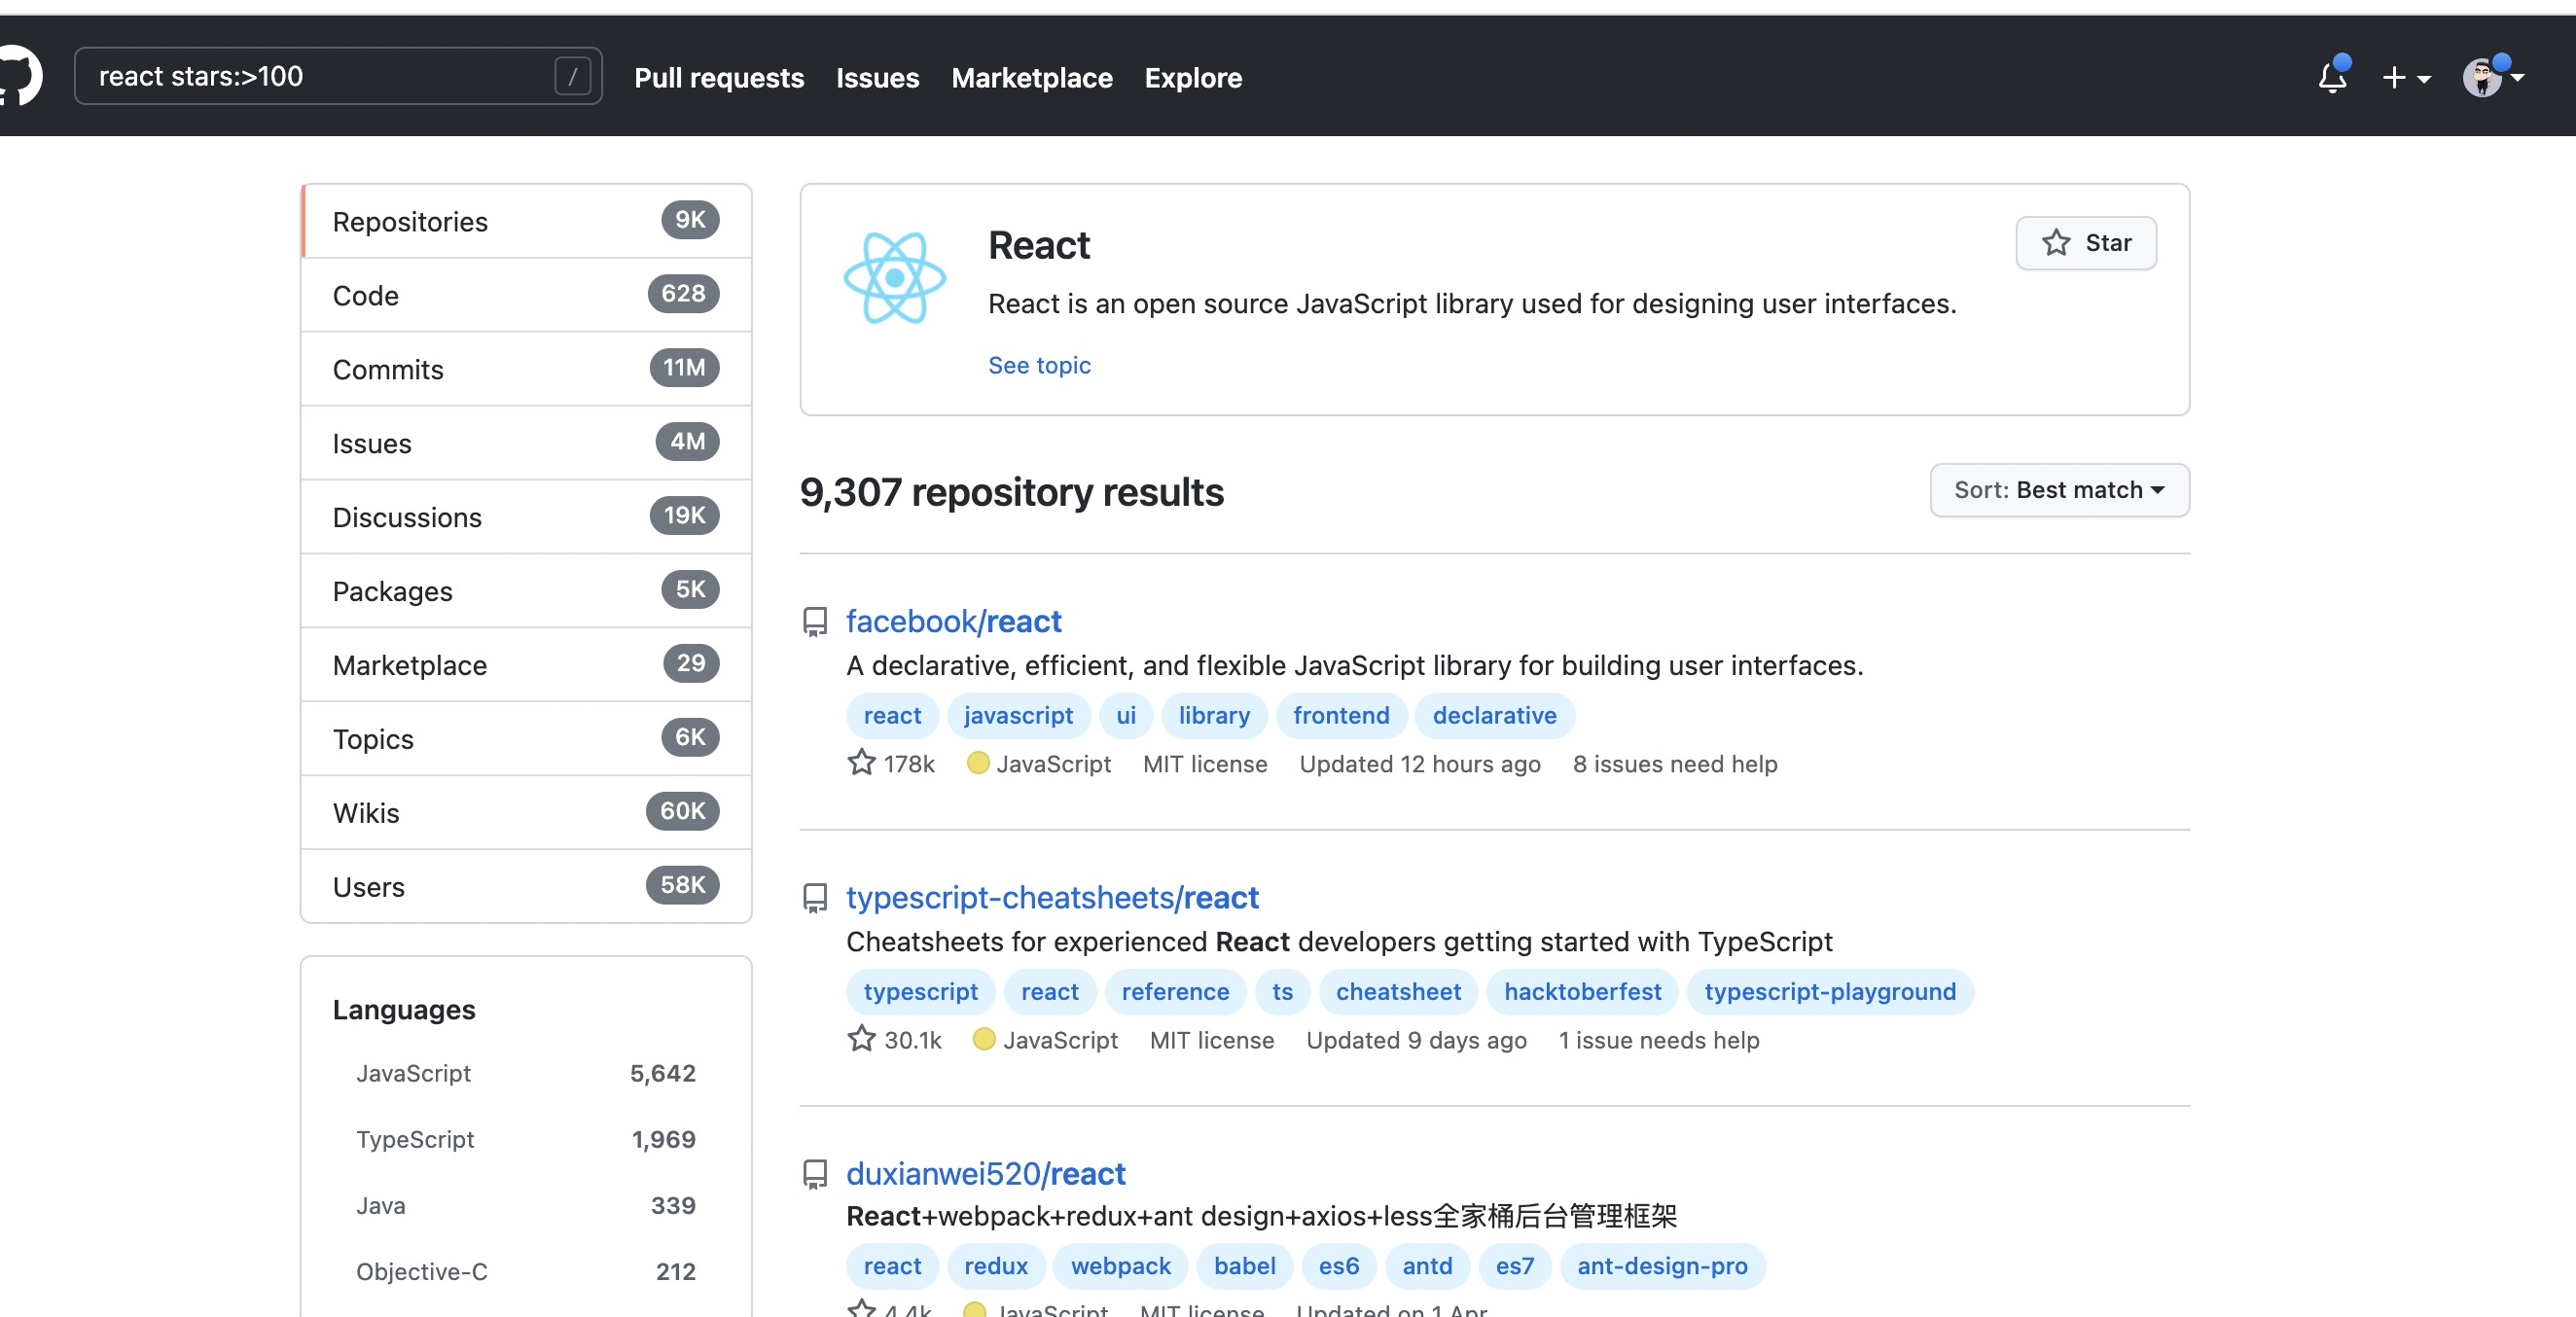
Task: Click star icon showing 178k stars
Action: (x=861, y=763)
